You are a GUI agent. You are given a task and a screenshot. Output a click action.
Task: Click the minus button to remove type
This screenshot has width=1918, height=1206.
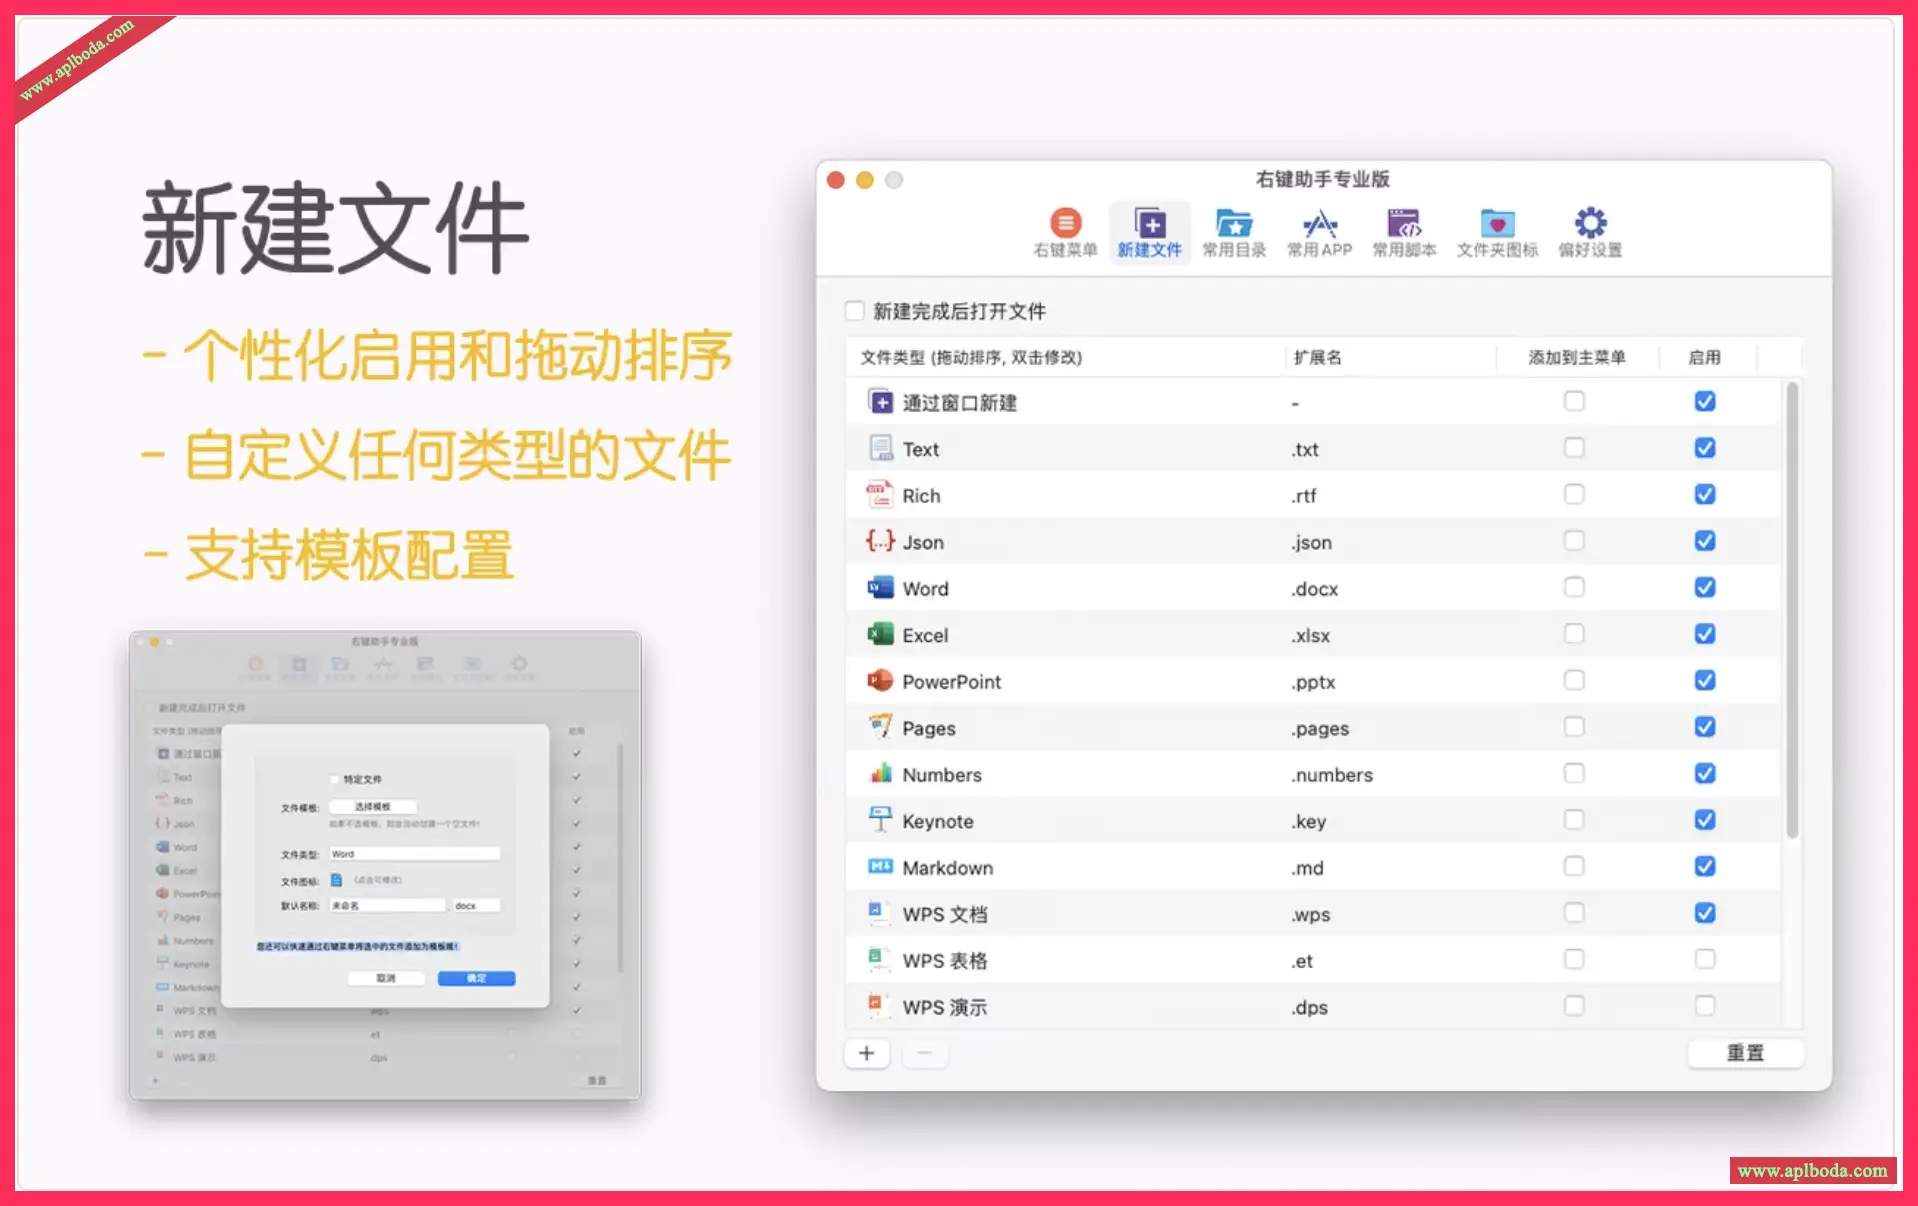(924, 1053)
